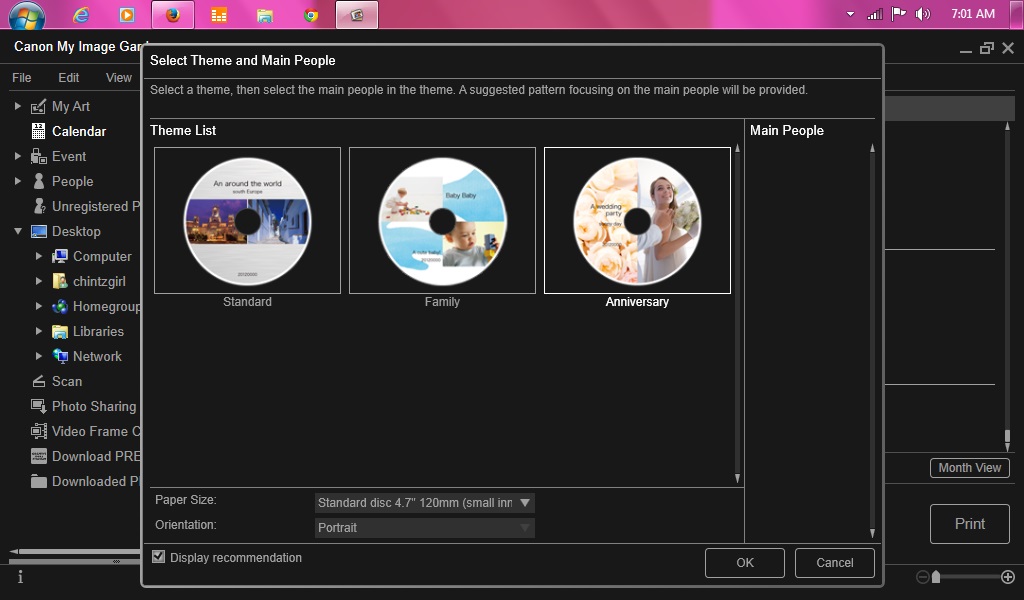1024x600 pixels.
Task: Select the Family theme thumbnail
Action: tap(442, 221)
